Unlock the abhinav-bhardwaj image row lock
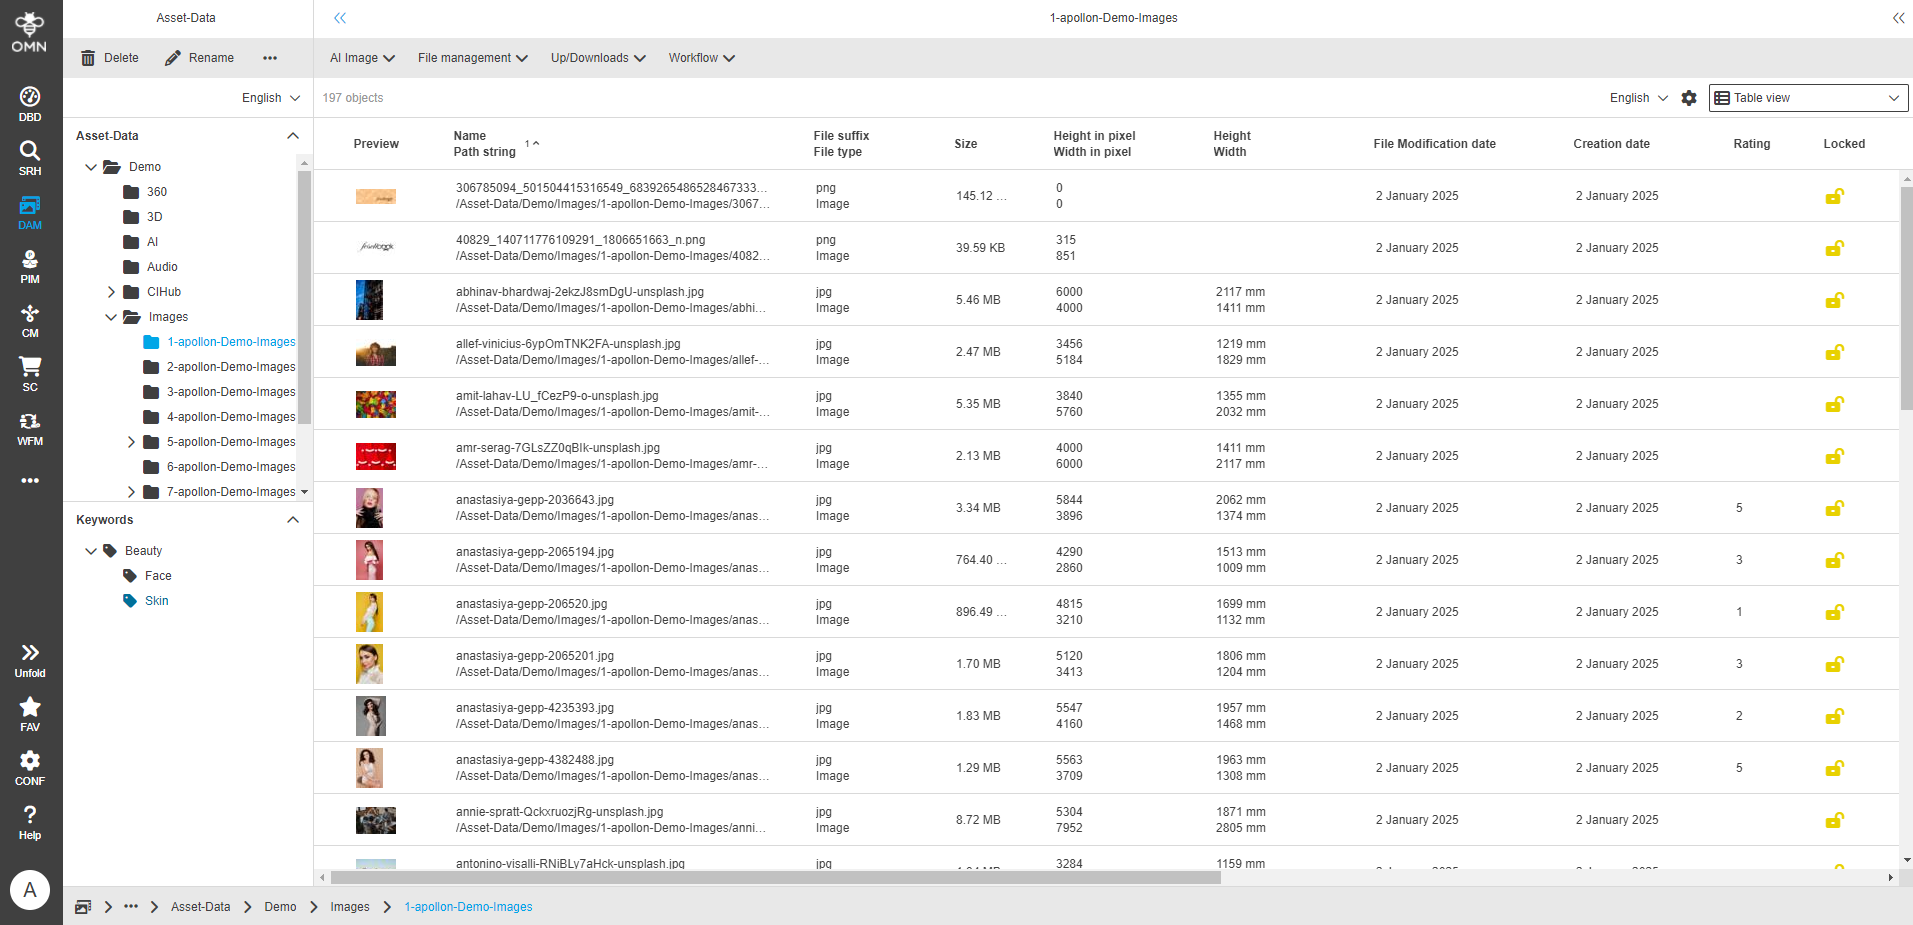This screenshot has height=925, width=1913. [1834, 300]
